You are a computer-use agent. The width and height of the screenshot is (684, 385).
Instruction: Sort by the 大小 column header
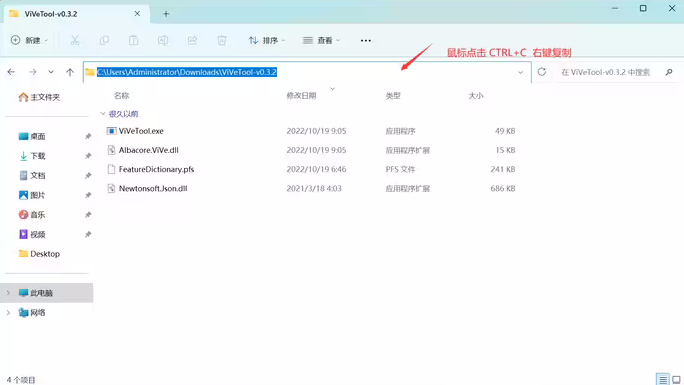tap(475, 95)
